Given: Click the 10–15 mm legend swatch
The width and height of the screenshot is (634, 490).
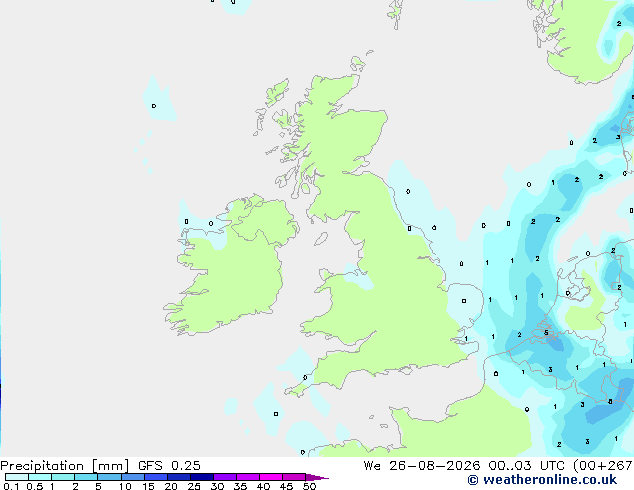Looking at the screenshot, I should tap(133, 477).
